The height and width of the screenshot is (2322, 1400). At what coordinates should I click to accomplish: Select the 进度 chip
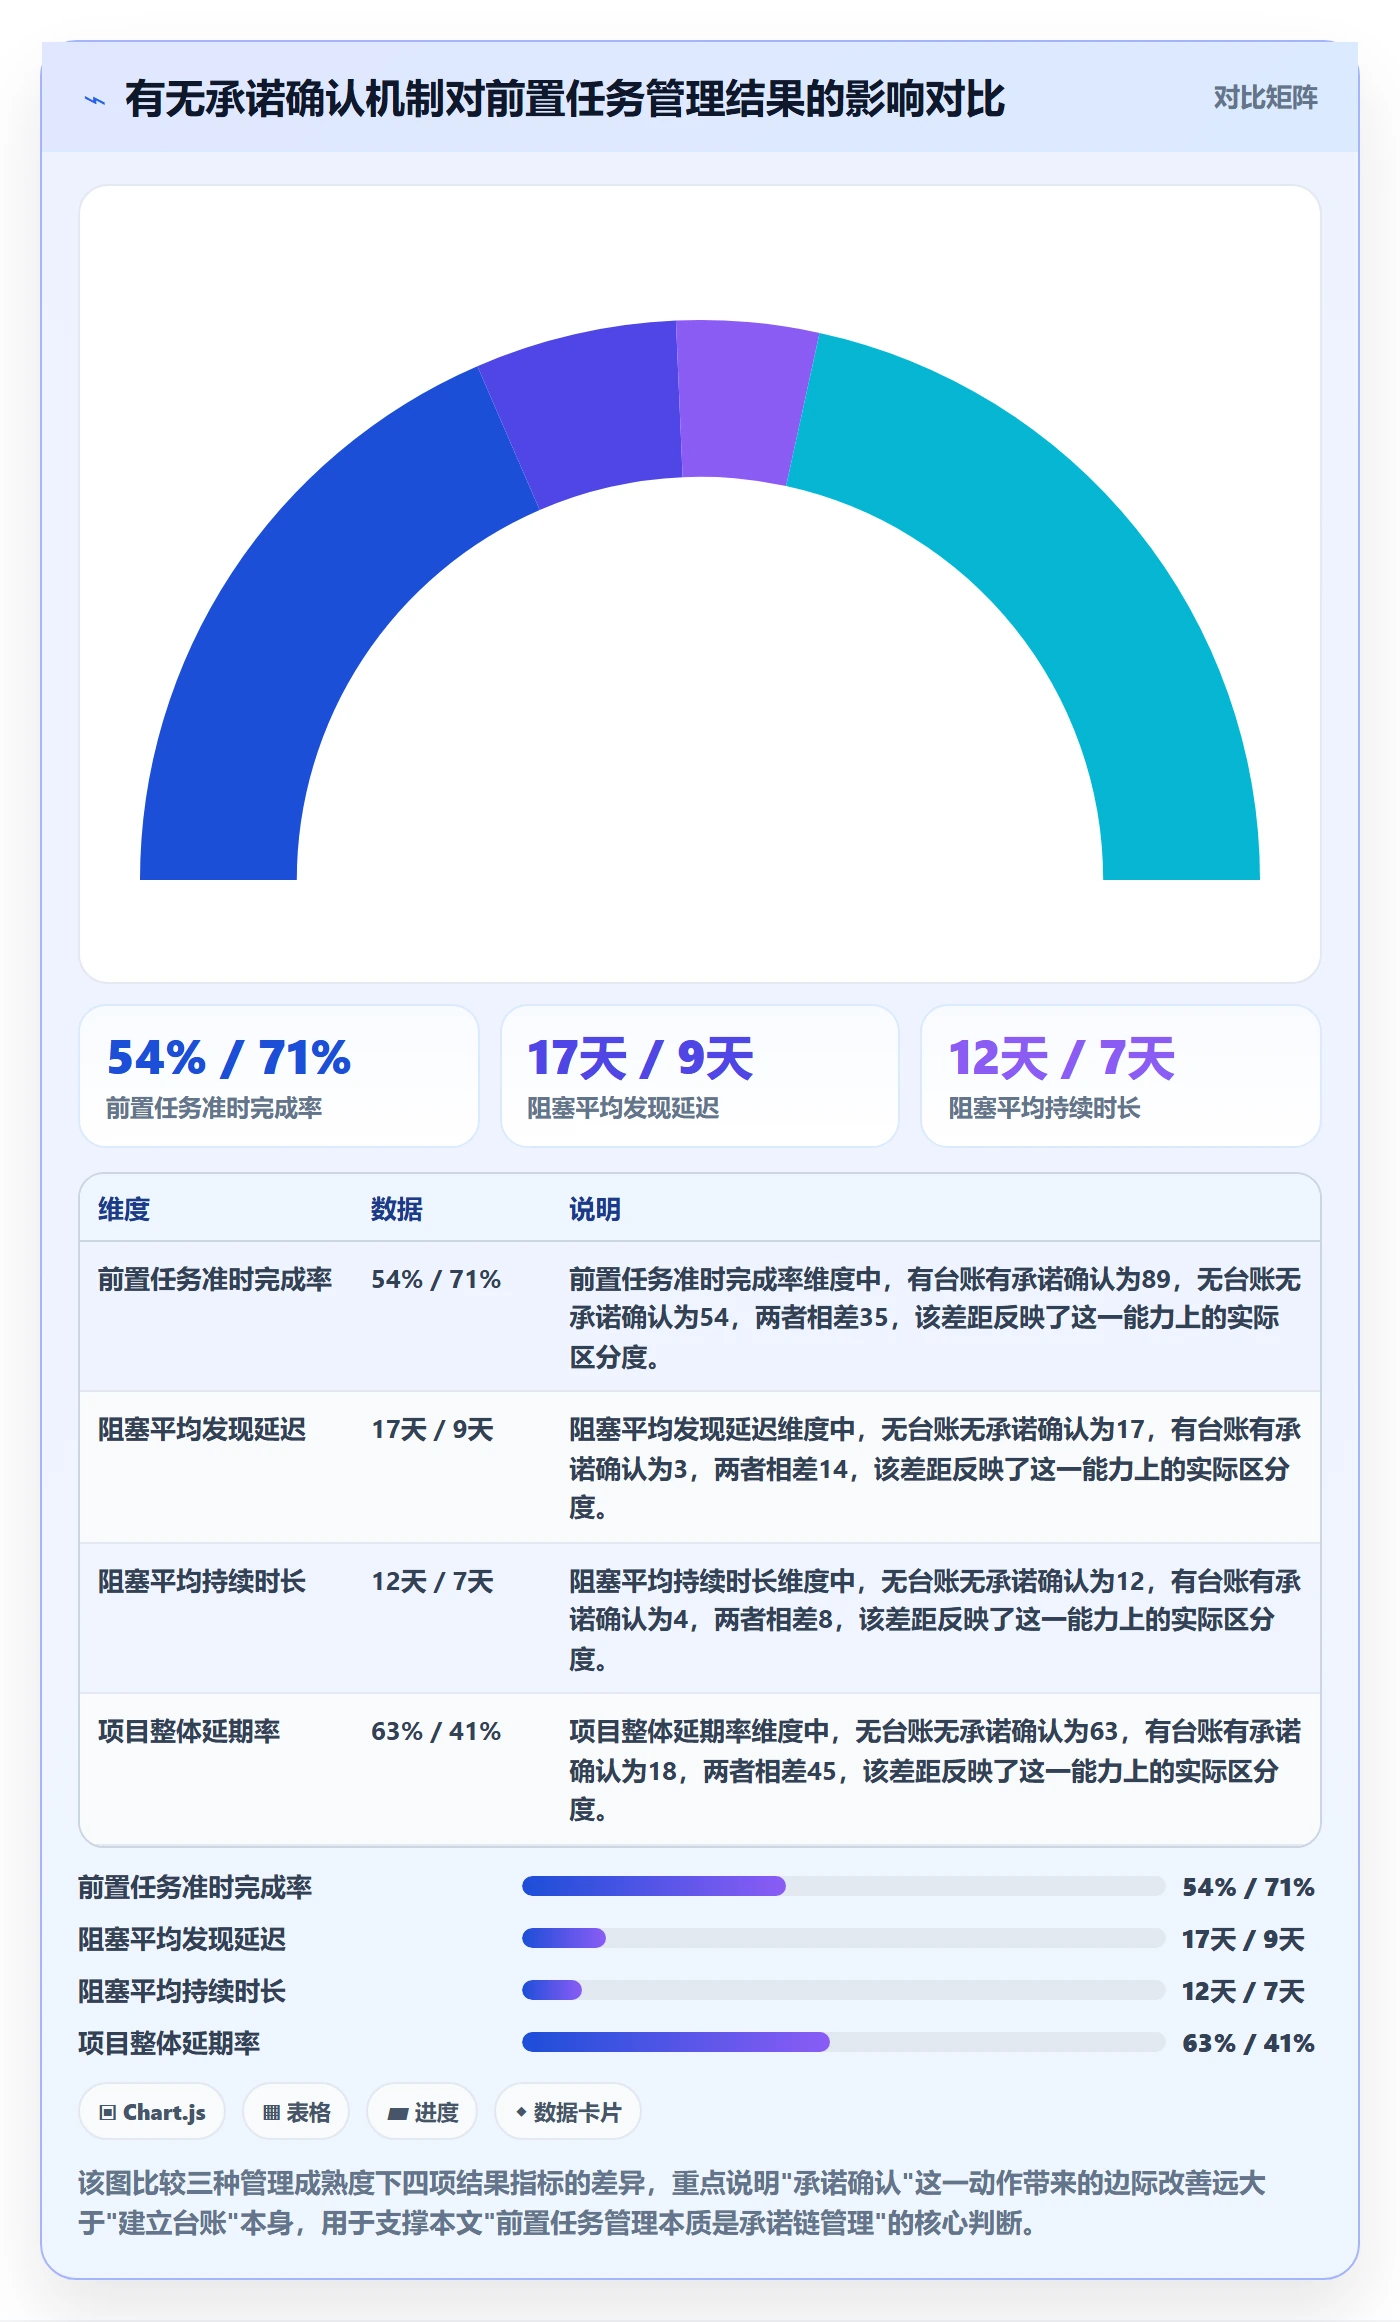pos(422,2112)
